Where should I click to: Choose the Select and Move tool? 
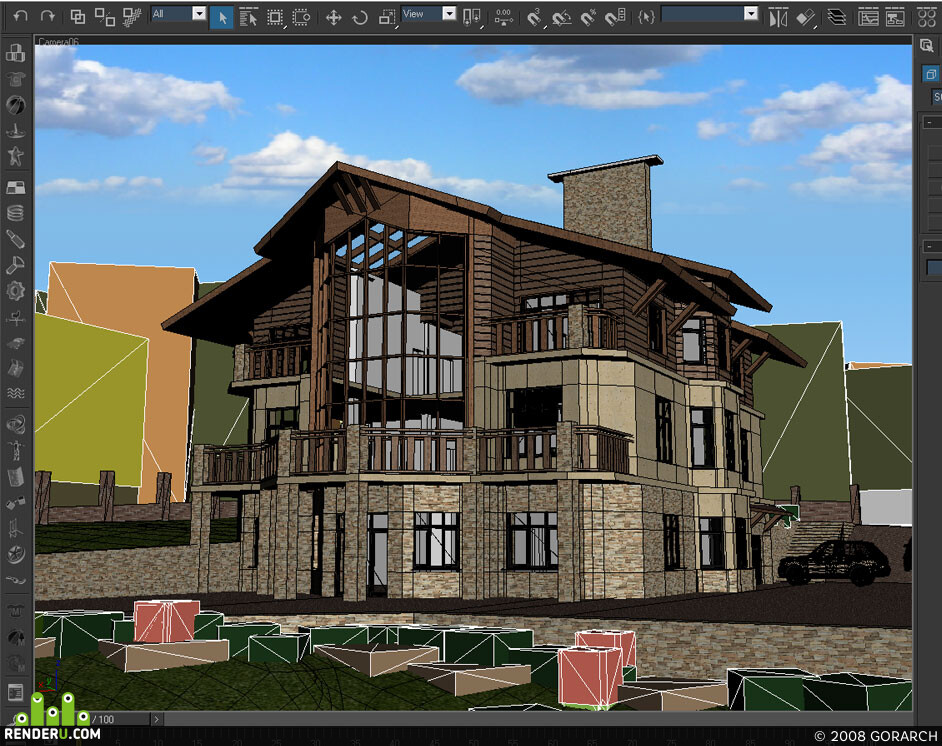[333, 17]
